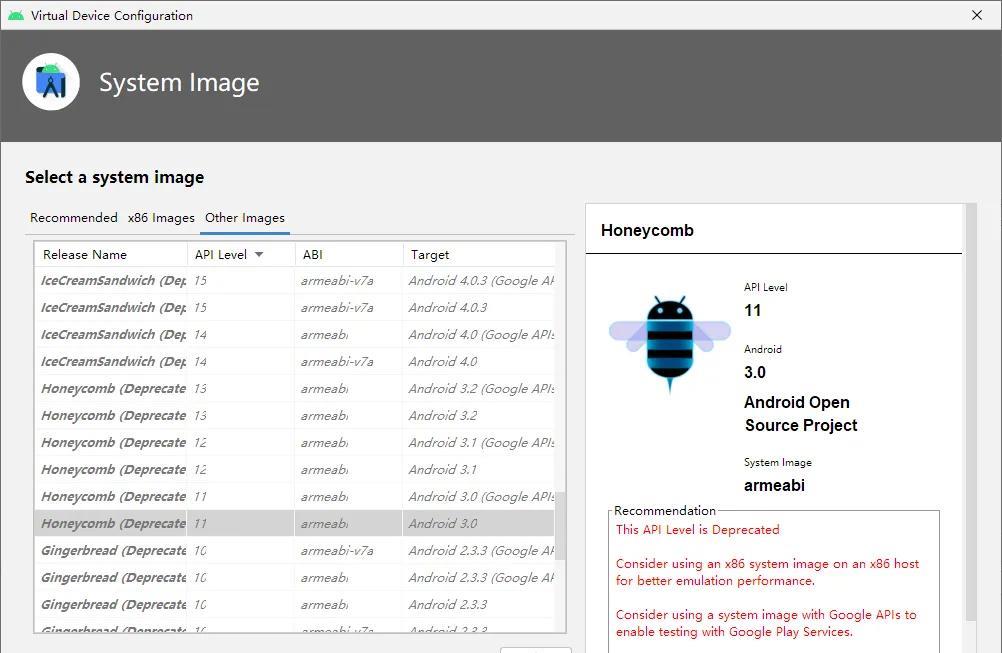Sort by the Target column header
The width and height of the screenshot is (1002, 653).
click(x=479, y=254)
